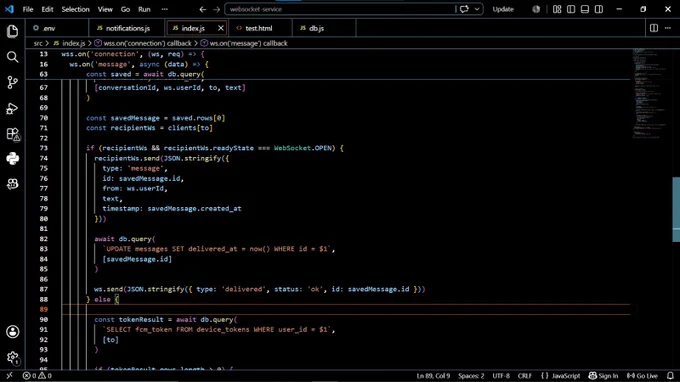This screenshot has height=382, width=680.
Task: Toggle the bottom panel visibility
Action: 585,9
